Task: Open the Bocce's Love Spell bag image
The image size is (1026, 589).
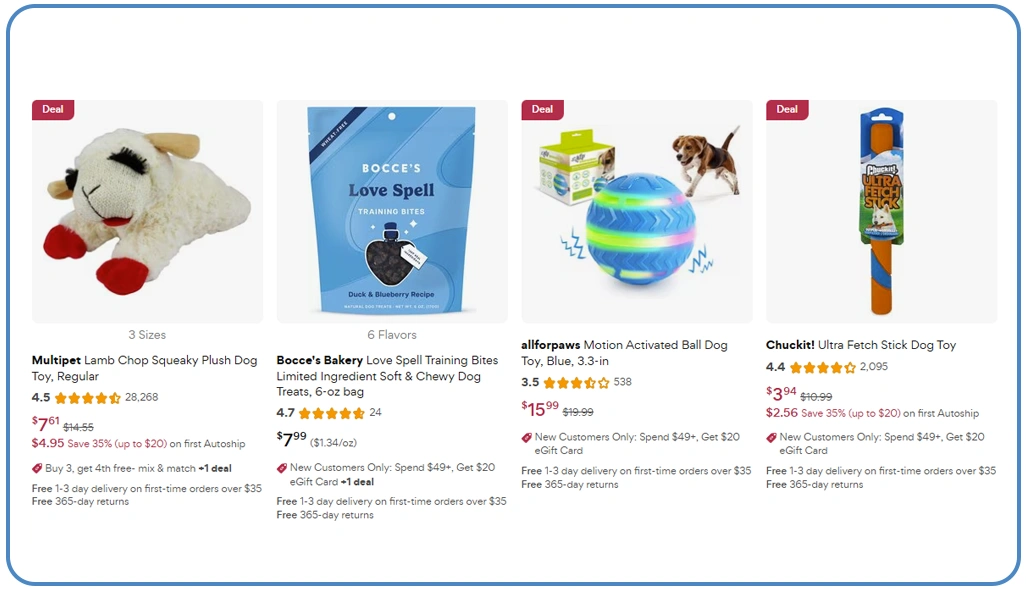Action: tap(392, 211)
